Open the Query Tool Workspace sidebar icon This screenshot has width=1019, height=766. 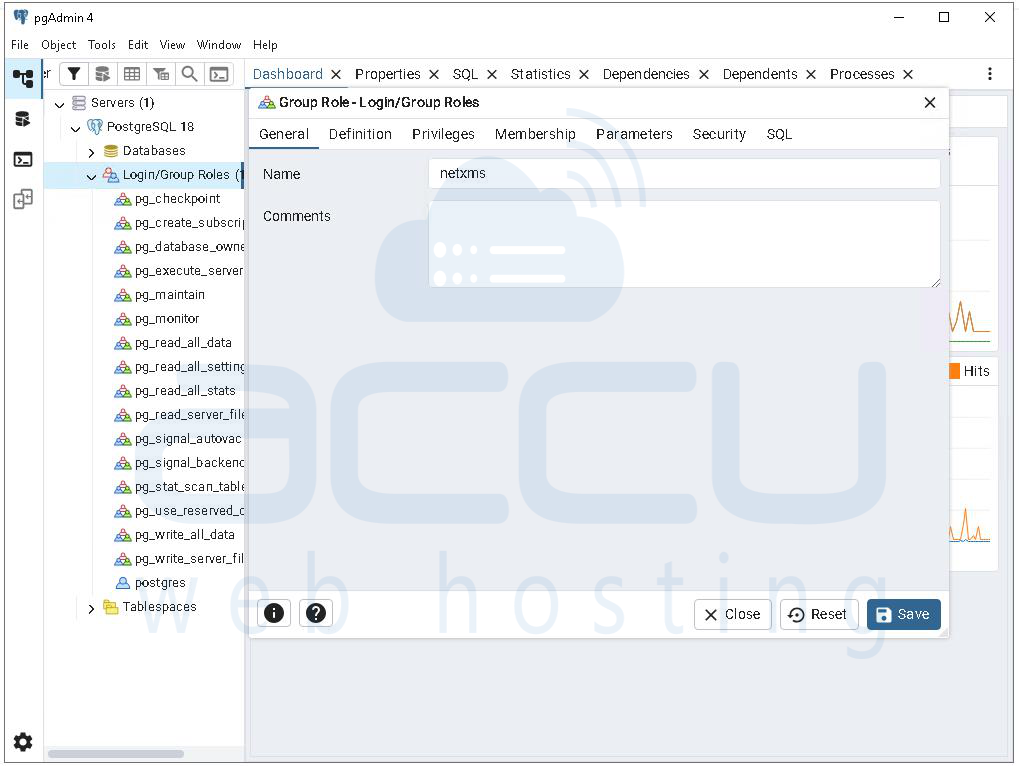[x=23, y=119]
